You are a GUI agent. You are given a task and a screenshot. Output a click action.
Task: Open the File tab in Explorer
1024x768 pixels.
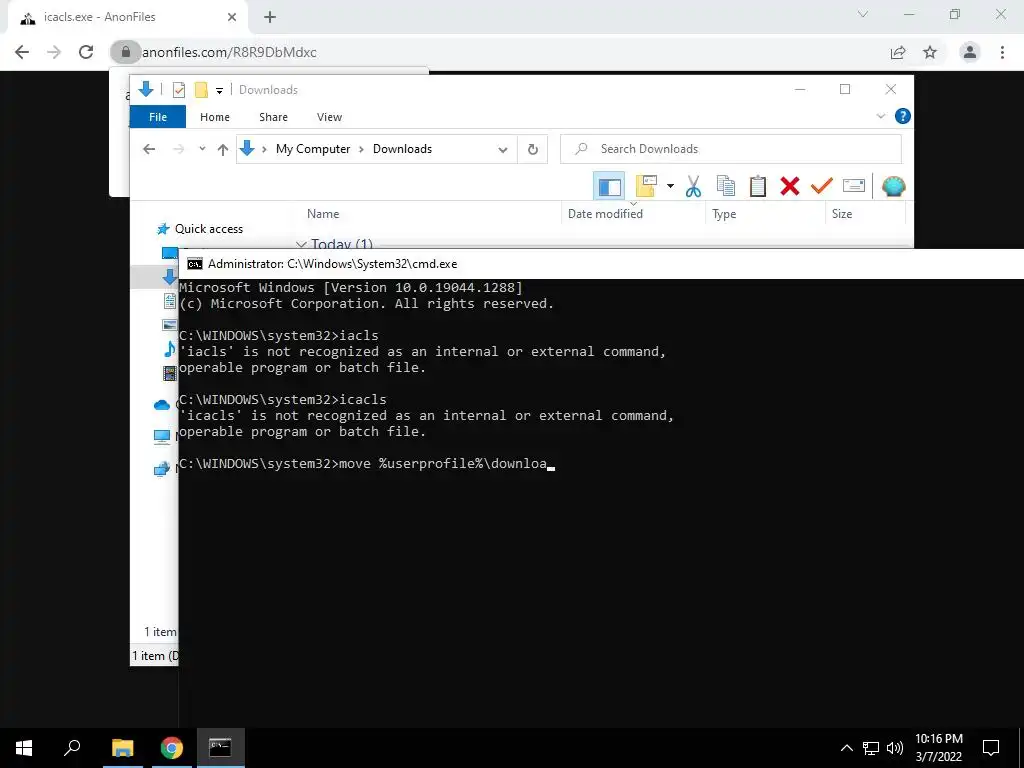coord(158,117)
